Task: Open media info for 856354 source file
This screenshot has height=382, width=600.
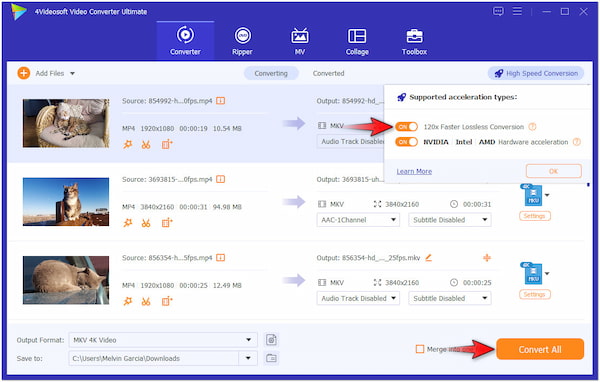Action: pyautogui.click(x=220, y=258)
